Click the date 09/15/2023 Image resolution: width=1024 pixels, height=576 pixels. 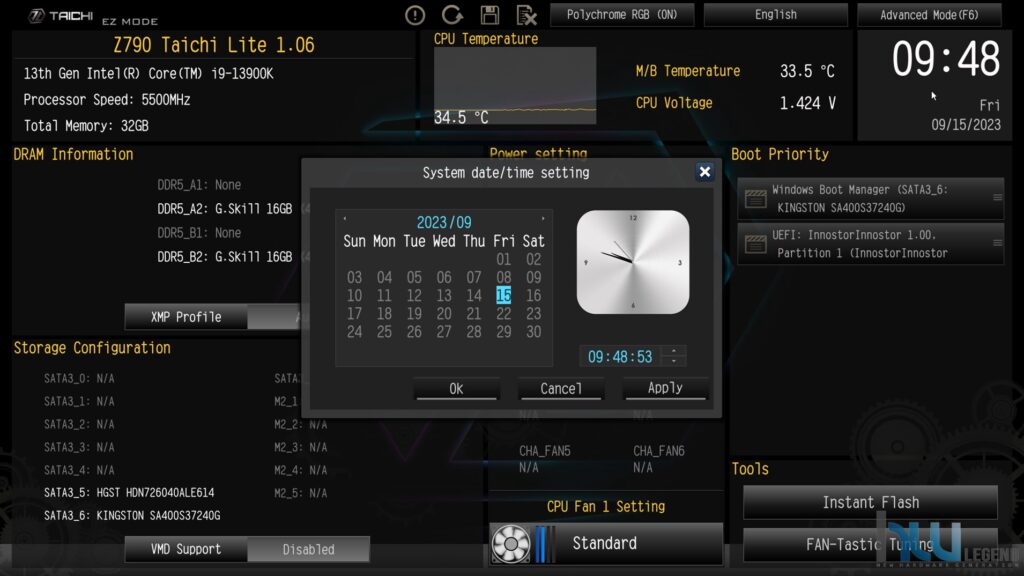pyautogui.click(x=966, y=125)
